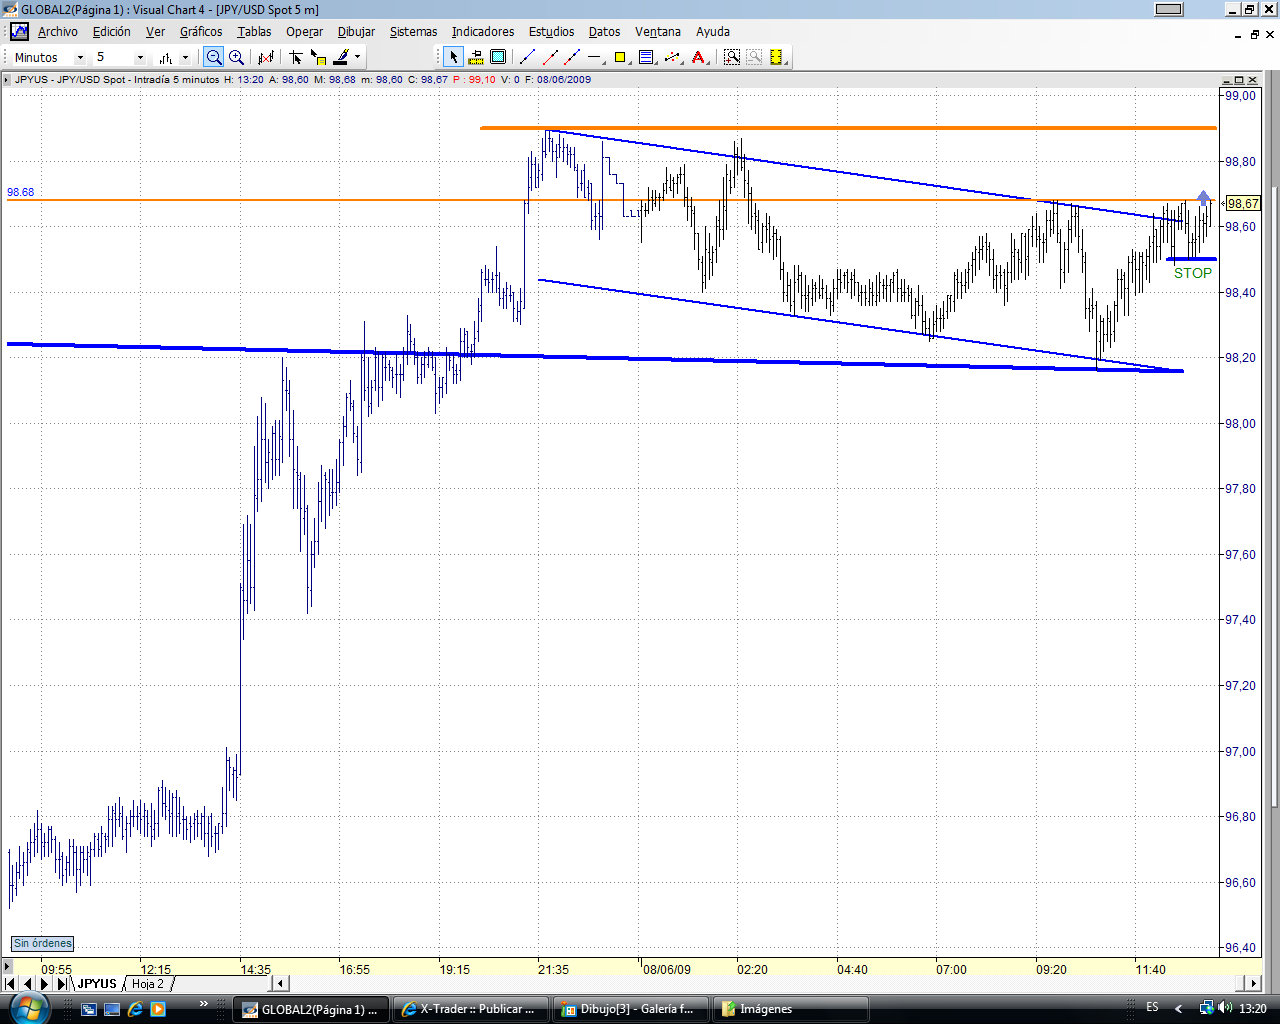Open the Gráficos menu
Screen dimensions: 1280x1024
coord(201,32)
